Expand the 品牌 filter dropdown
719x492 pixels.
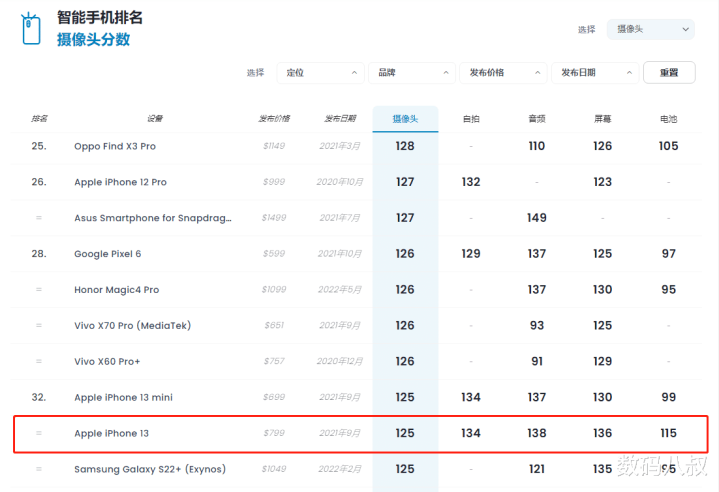[x=412, y=73]
